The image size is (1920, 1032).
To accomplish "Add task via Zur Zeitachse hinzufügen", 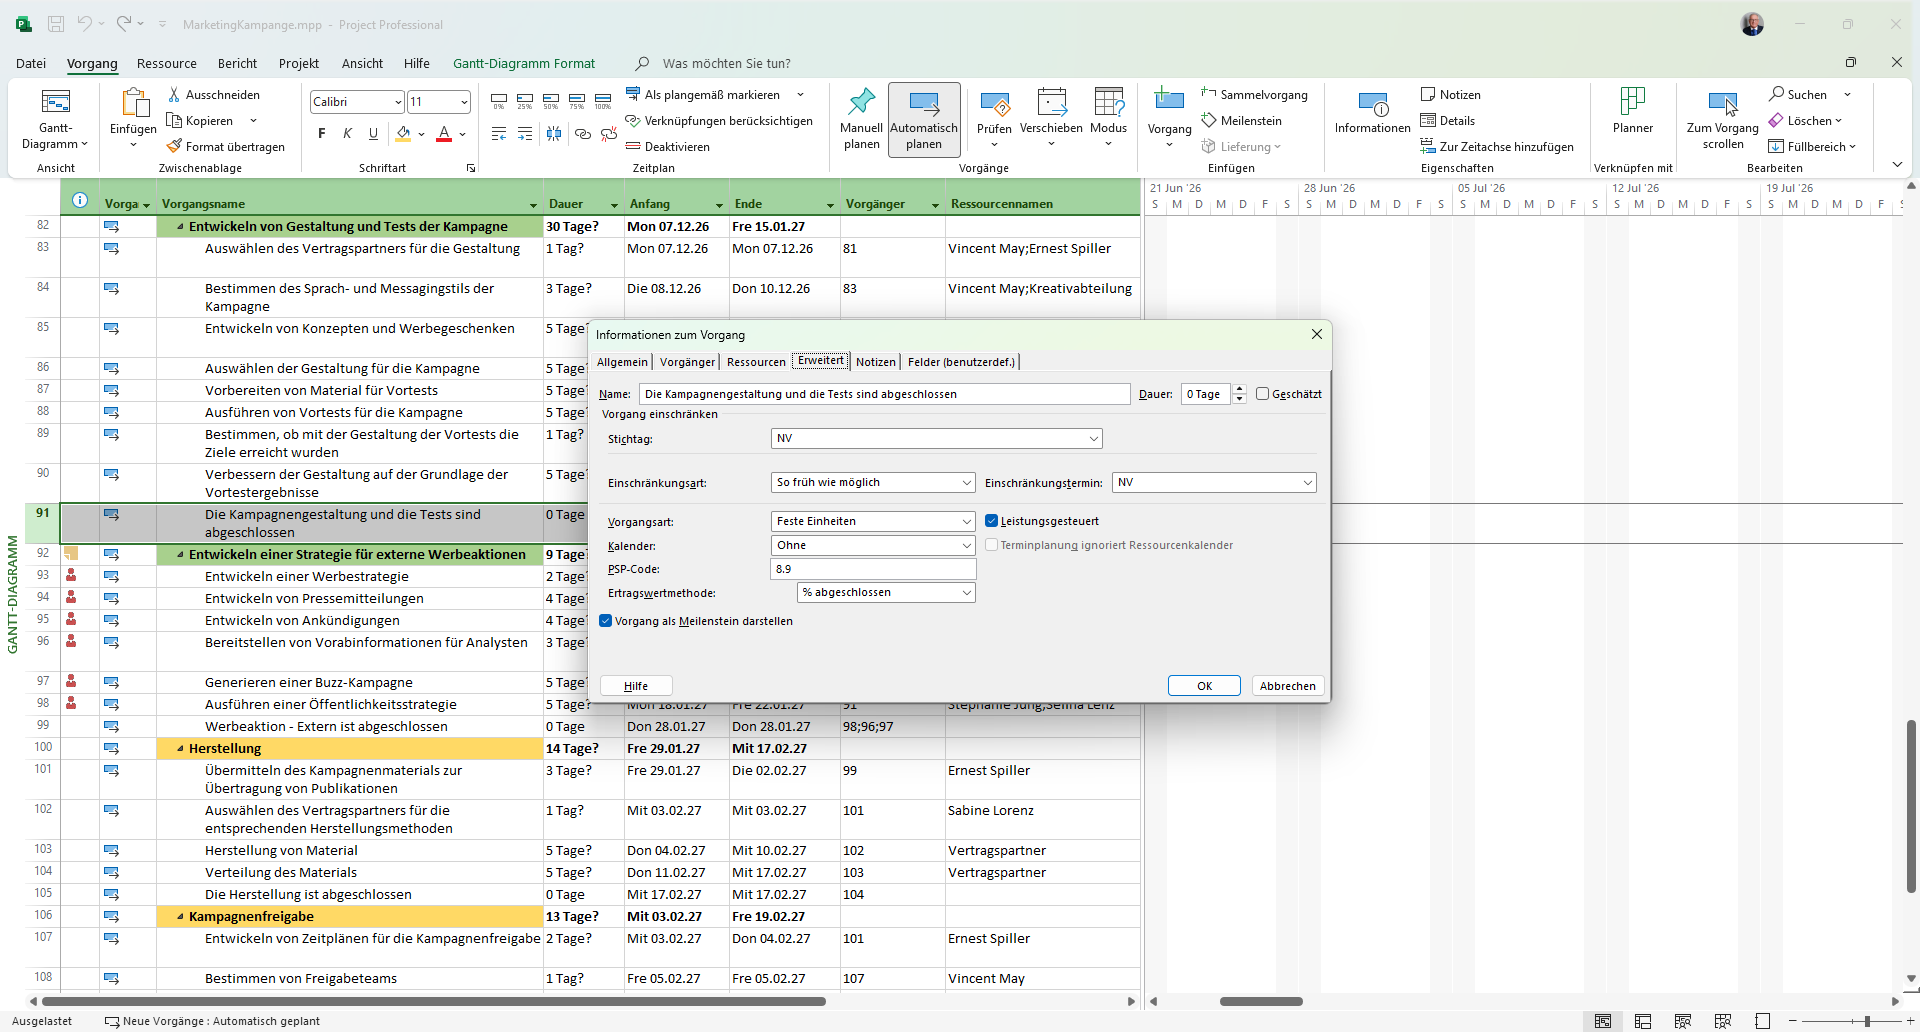I will (1497, 146).
